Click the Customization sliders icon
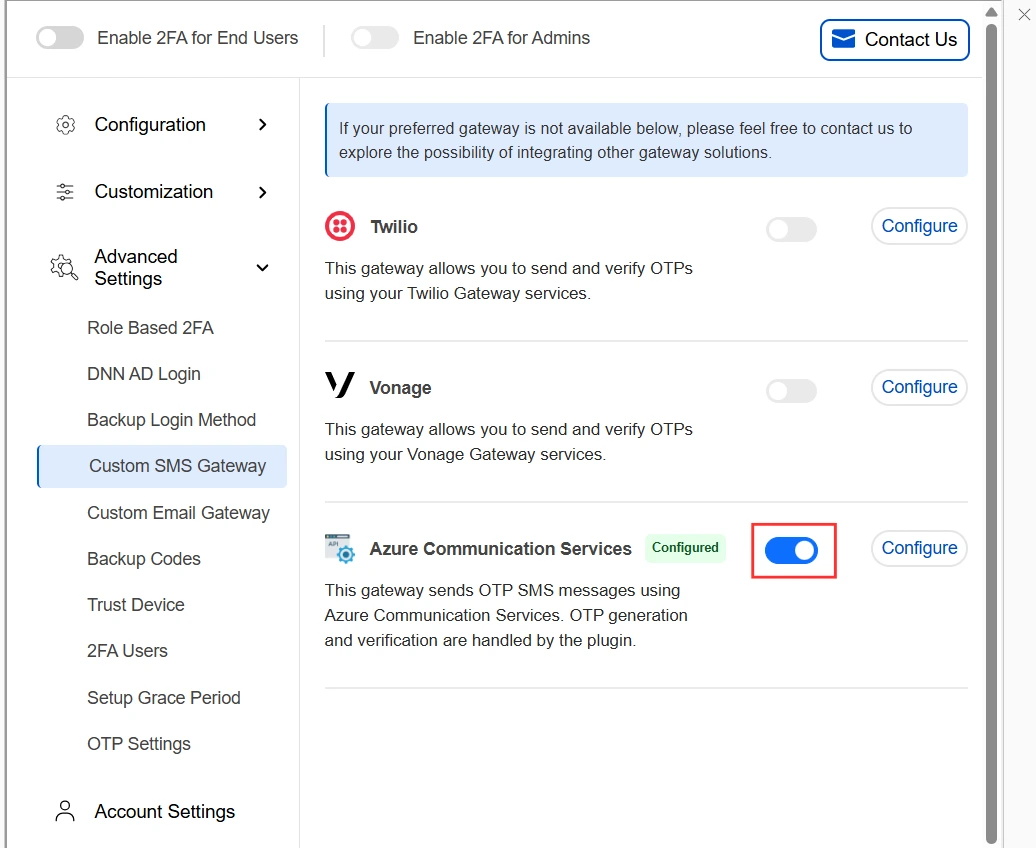Image resolution: width=1036 pixels, height=848 pixels. [x=65, y=192]
